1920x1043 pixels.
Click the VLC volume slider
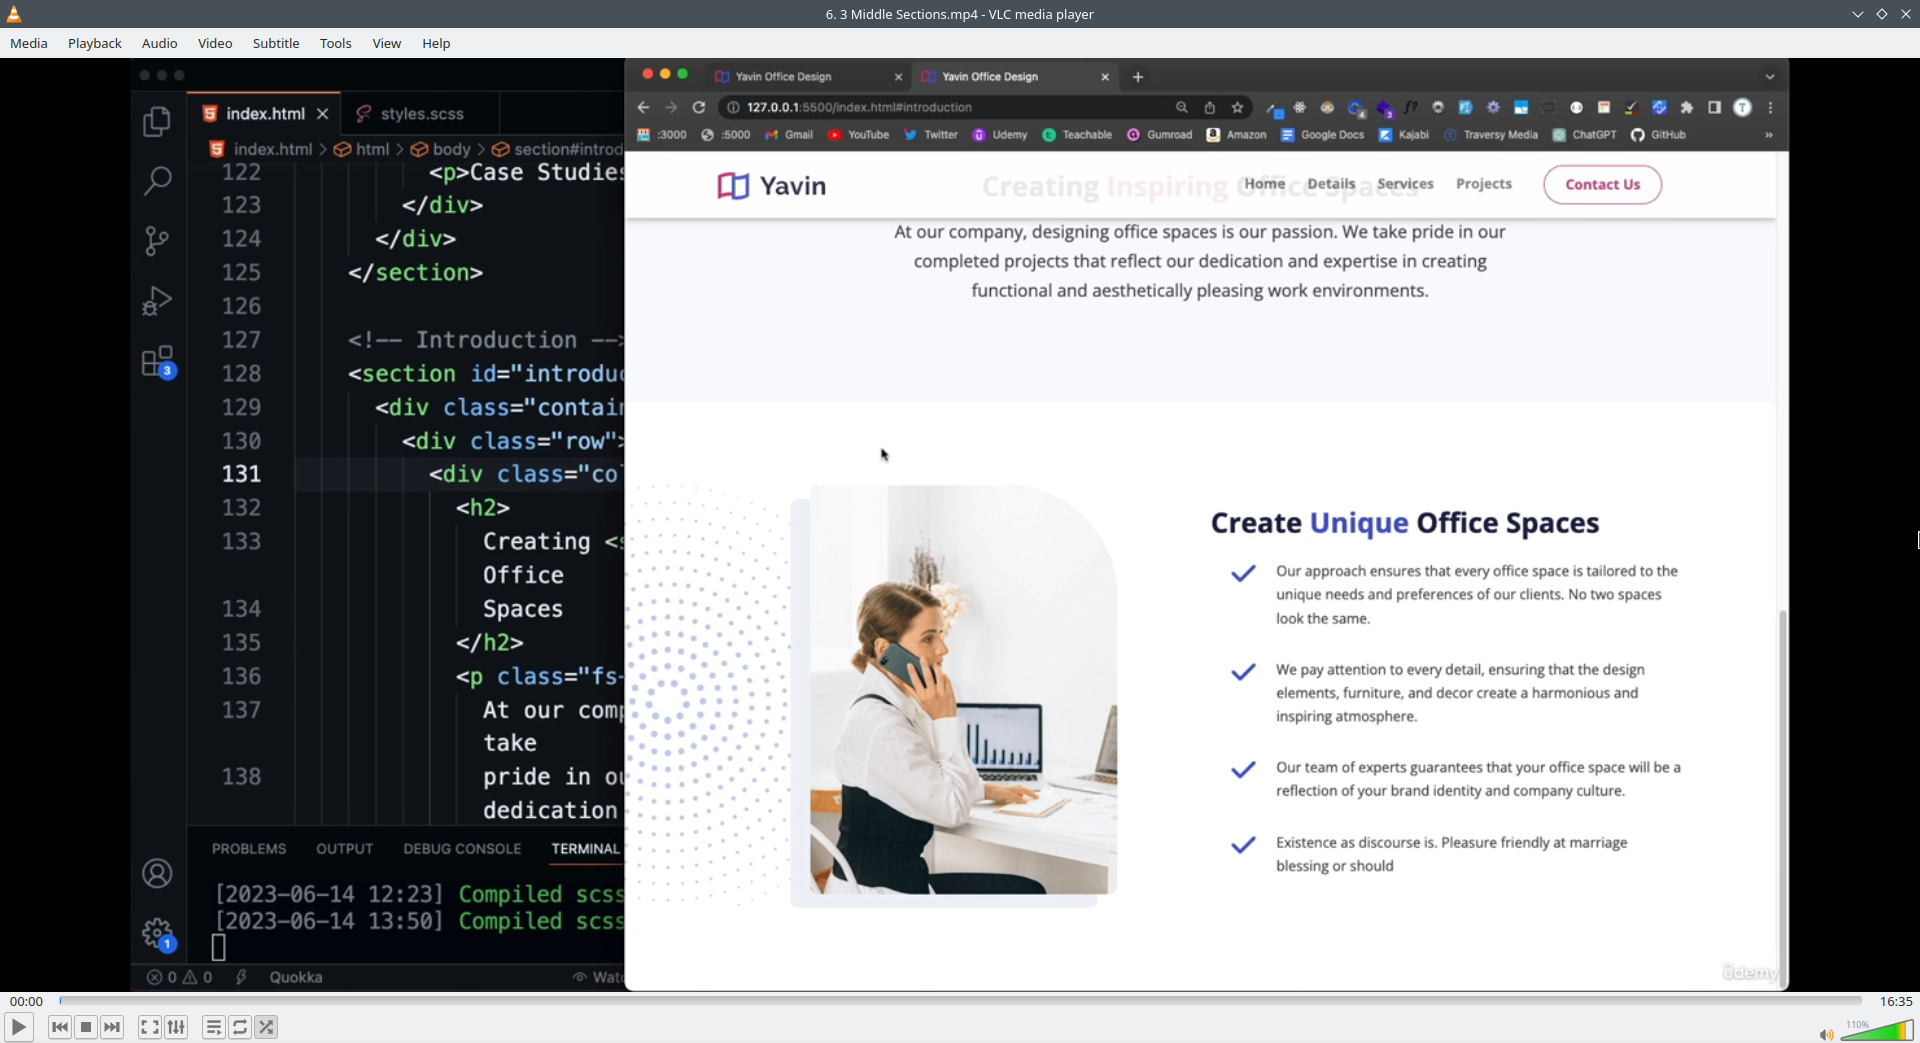[1877, 1030]
